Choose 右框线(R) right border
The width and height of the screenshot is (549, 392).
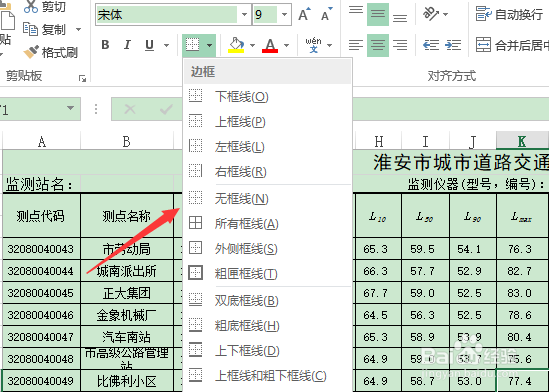(267, 172)
